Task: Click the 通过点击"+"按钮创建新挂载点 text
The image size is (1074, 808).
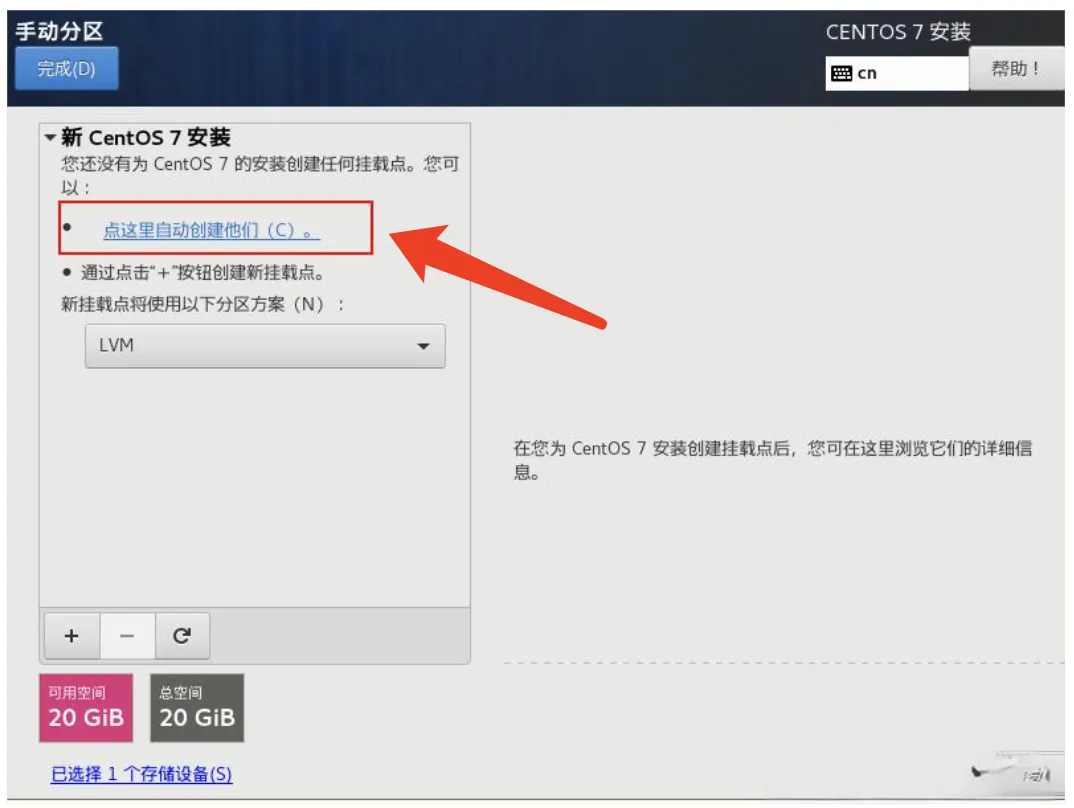Action: [203, 273]
